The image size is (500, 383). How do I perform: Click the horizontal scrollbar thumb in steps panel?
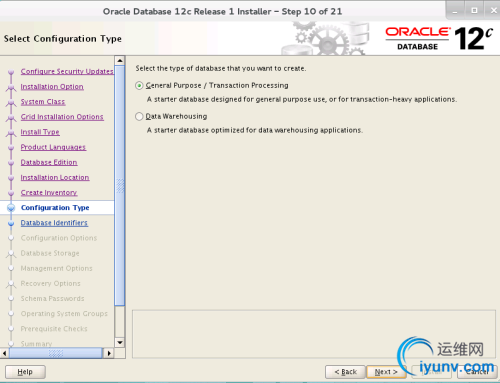click(x=56, y=353)
